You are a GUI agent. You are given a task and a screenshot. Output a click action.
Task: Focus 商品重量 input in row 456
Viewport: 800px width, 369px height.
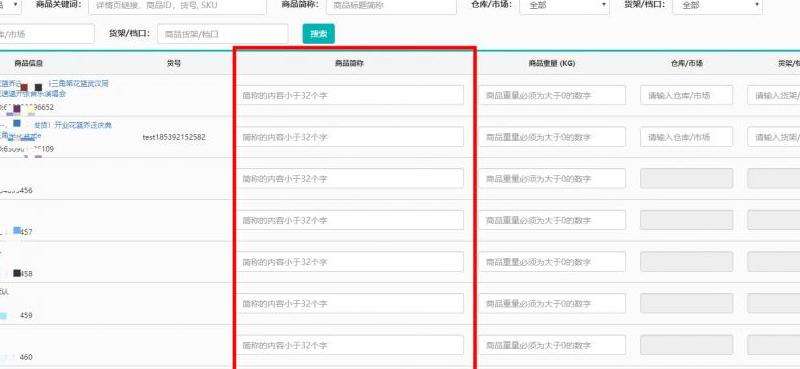(x=552, y=179)
